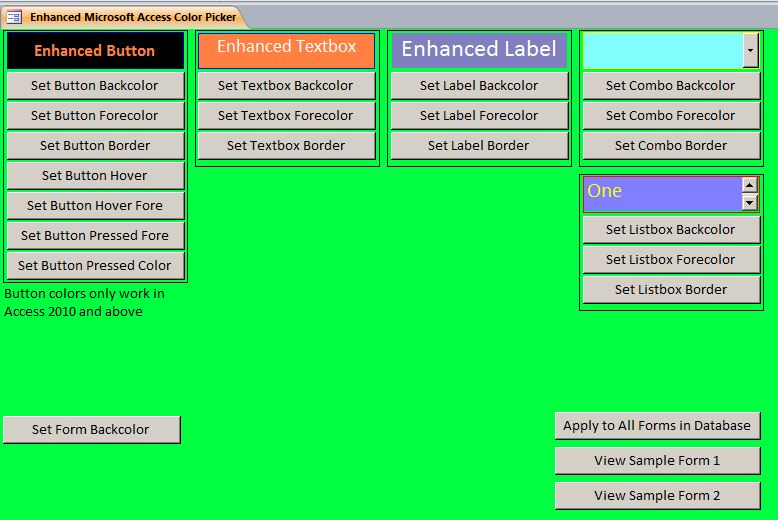
Task: Click the Enhanced Label sample
Action: point(479,50)
